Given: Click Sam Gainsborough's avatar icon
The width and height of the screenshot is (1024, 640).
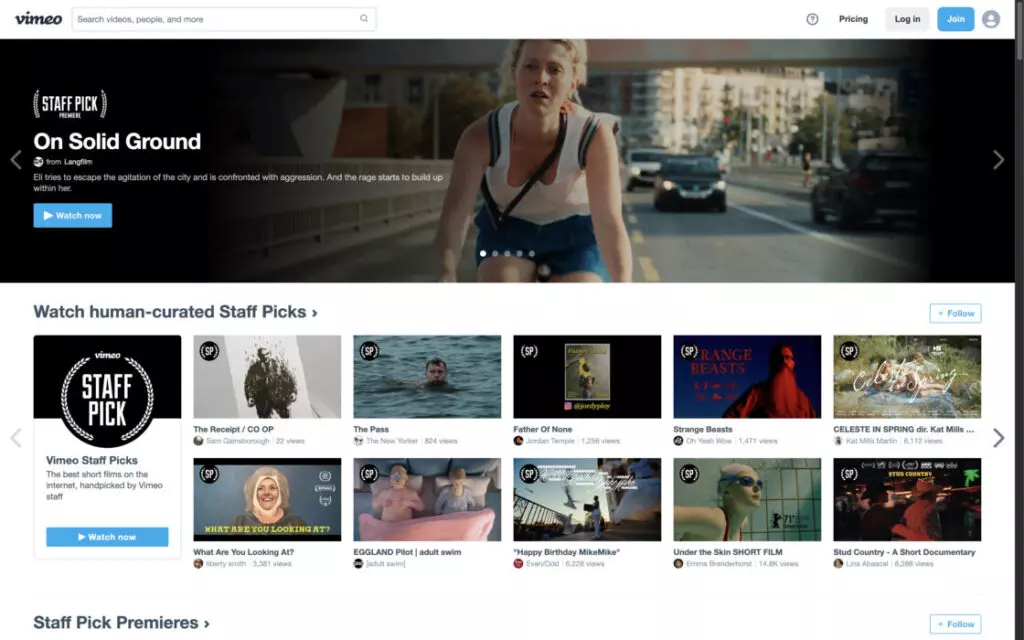Looking at the screenshot, I should point(198,441).
